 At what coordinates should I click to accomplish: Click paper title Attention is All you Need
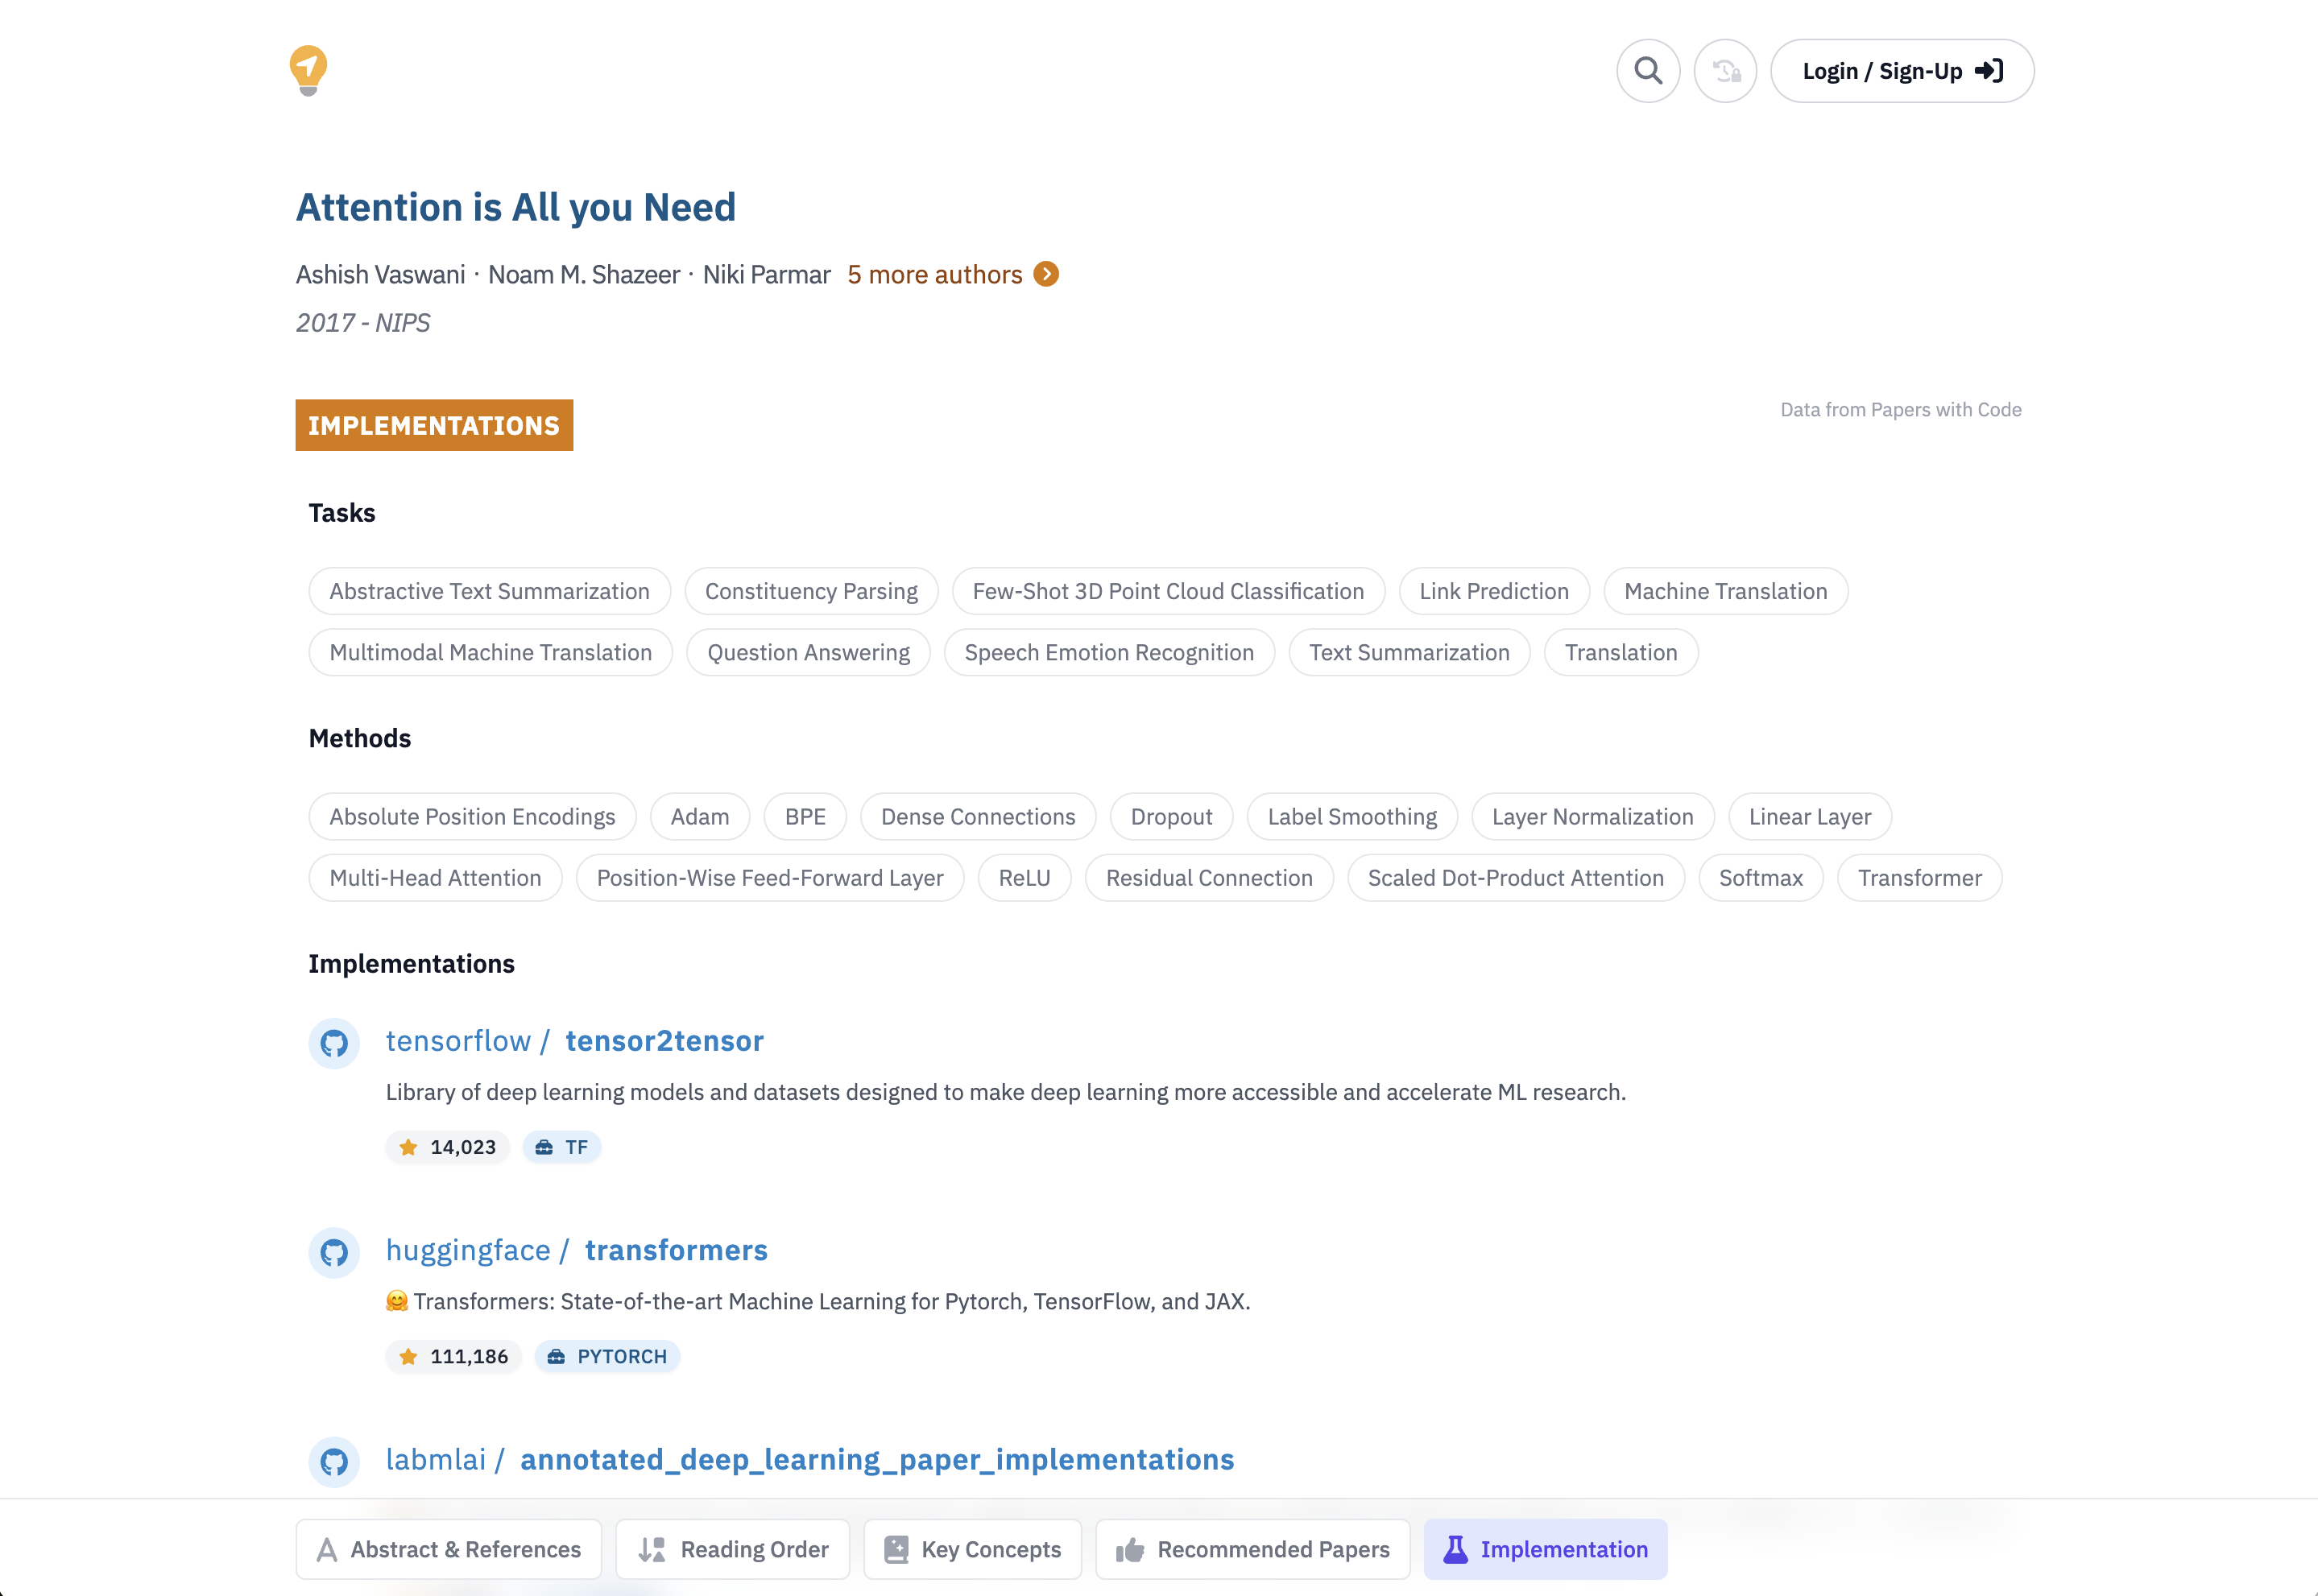[516, 207]
